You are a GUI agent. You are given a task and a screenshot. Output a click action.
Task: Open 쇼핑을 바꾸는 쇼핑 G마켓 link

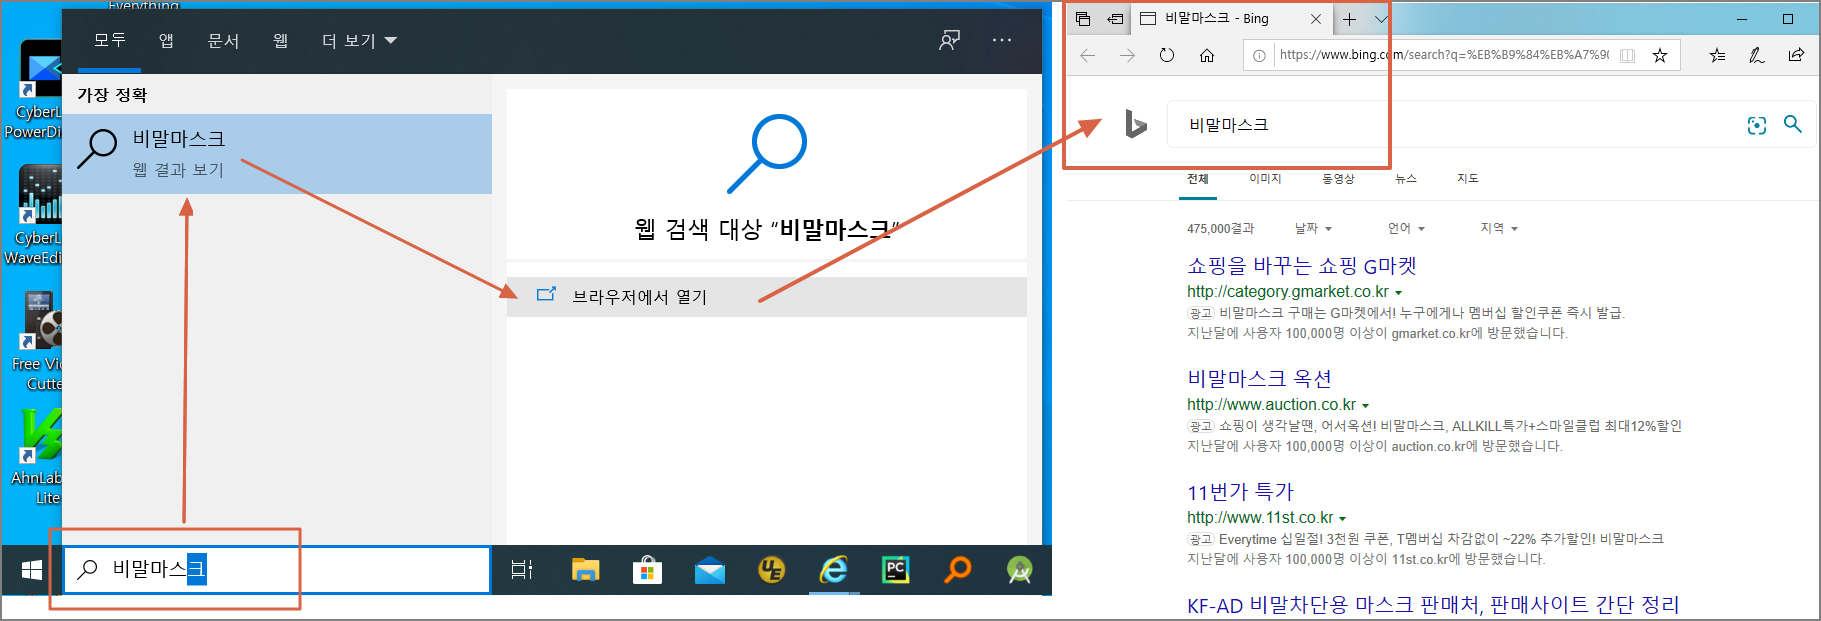coord(1301,266)
